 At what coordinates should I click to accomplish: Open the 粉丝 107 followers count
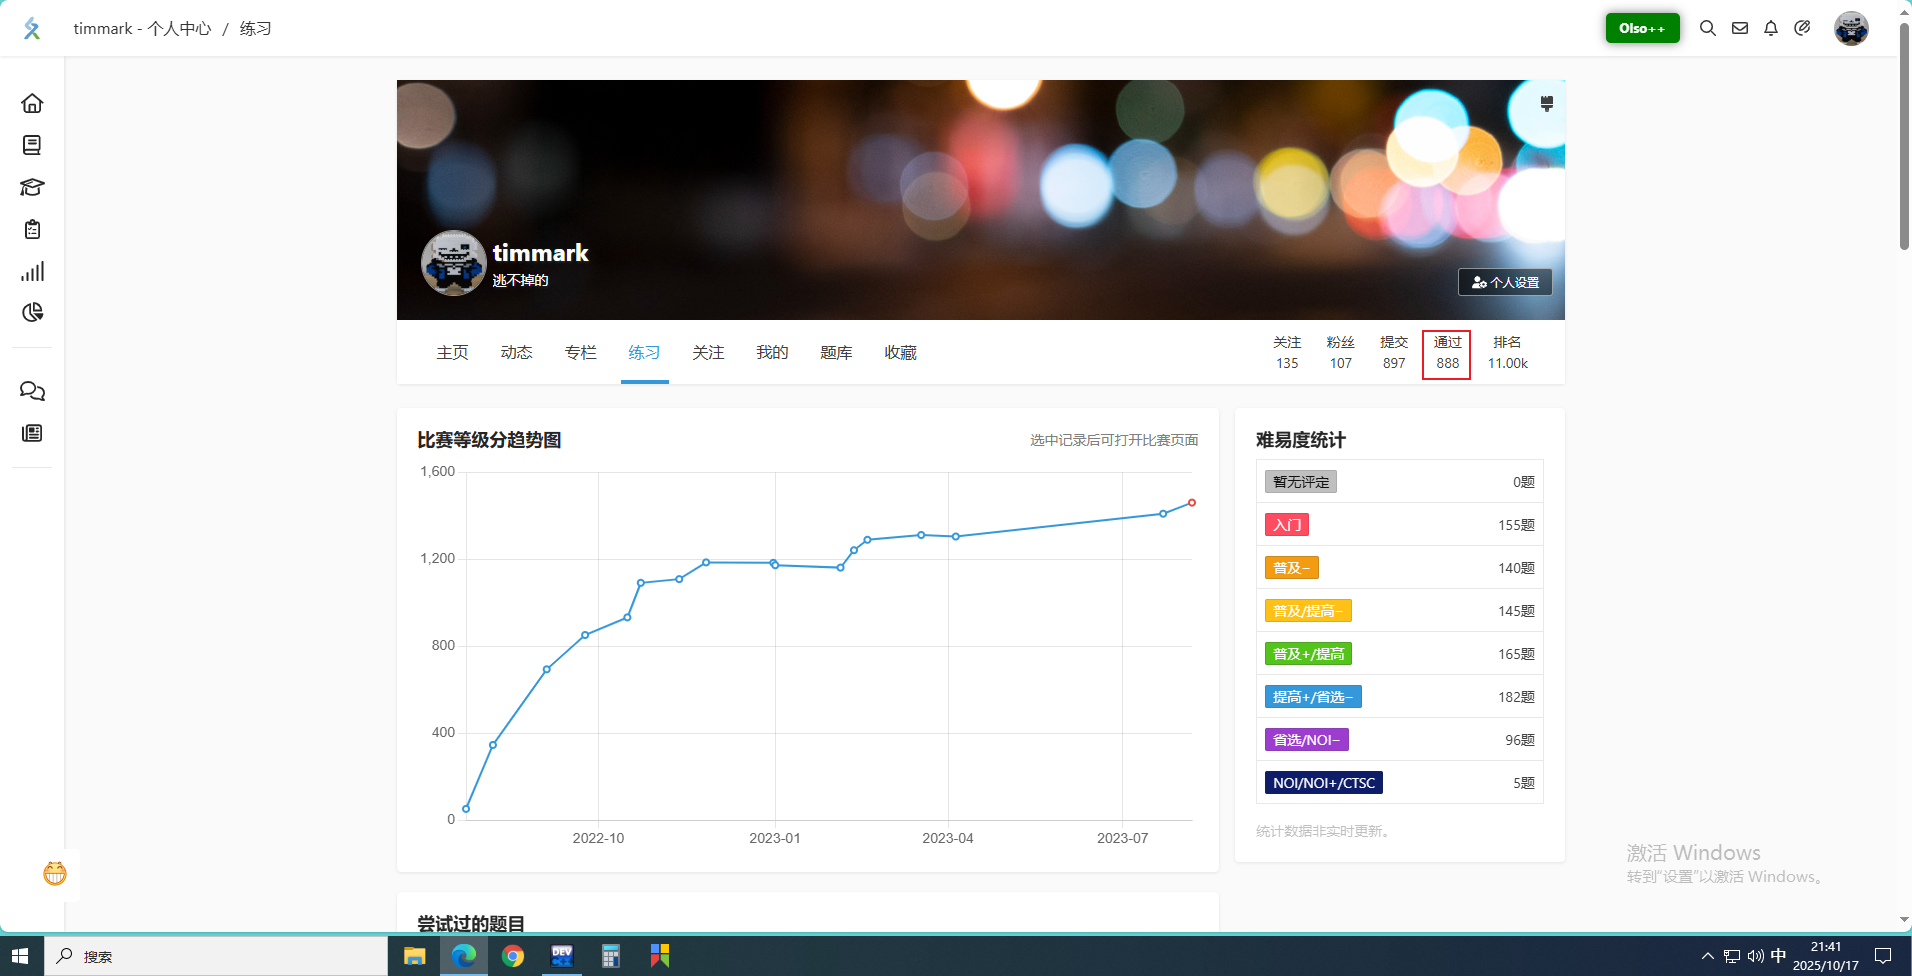tap(1340, 353)
